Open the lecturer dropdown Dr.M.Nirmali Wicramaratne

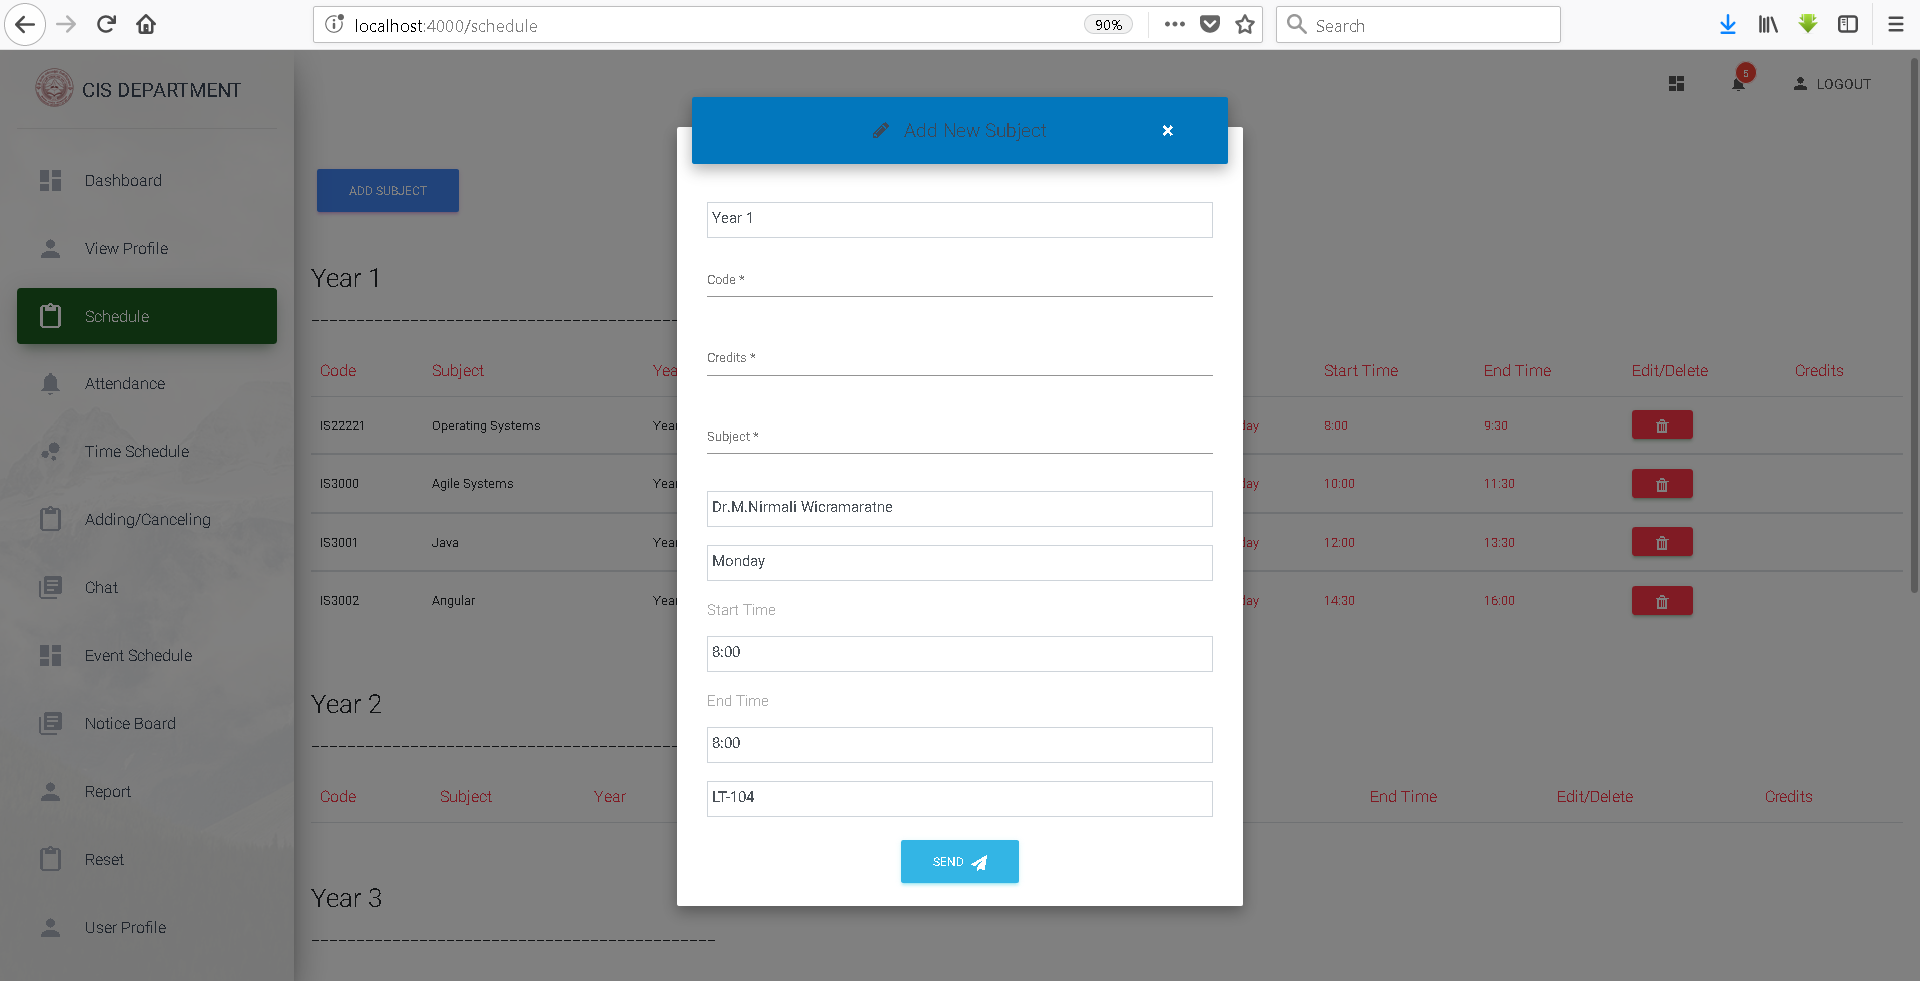959,509
